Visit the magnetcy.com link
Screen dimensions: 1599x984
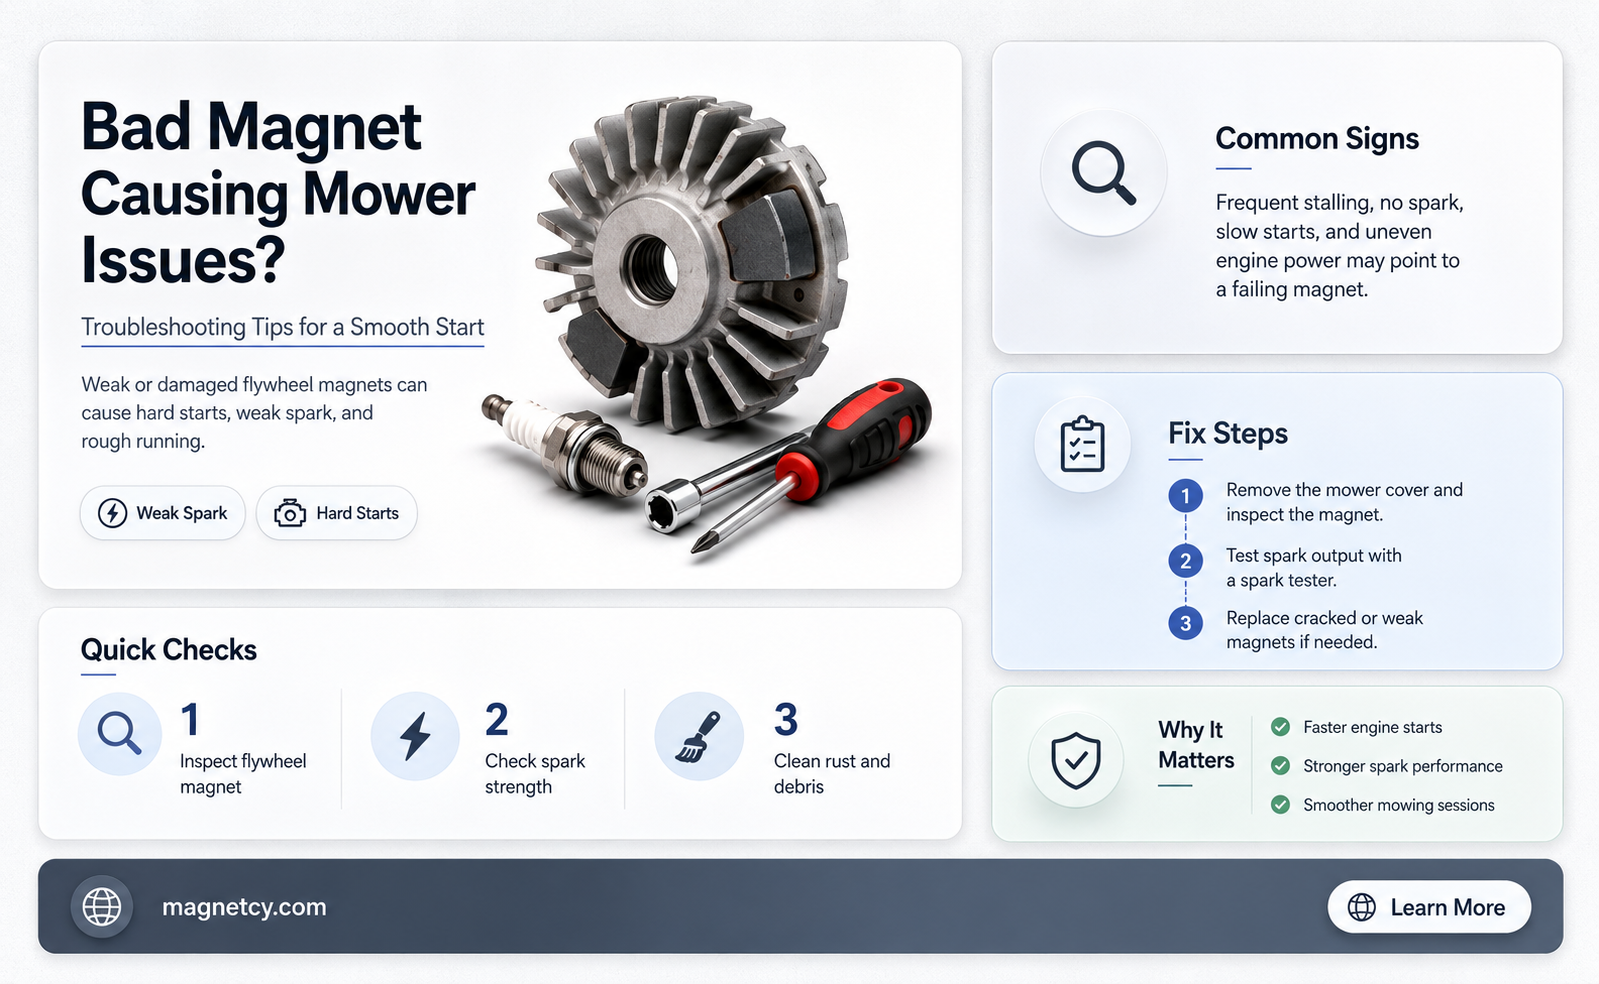tap(244, 907)
